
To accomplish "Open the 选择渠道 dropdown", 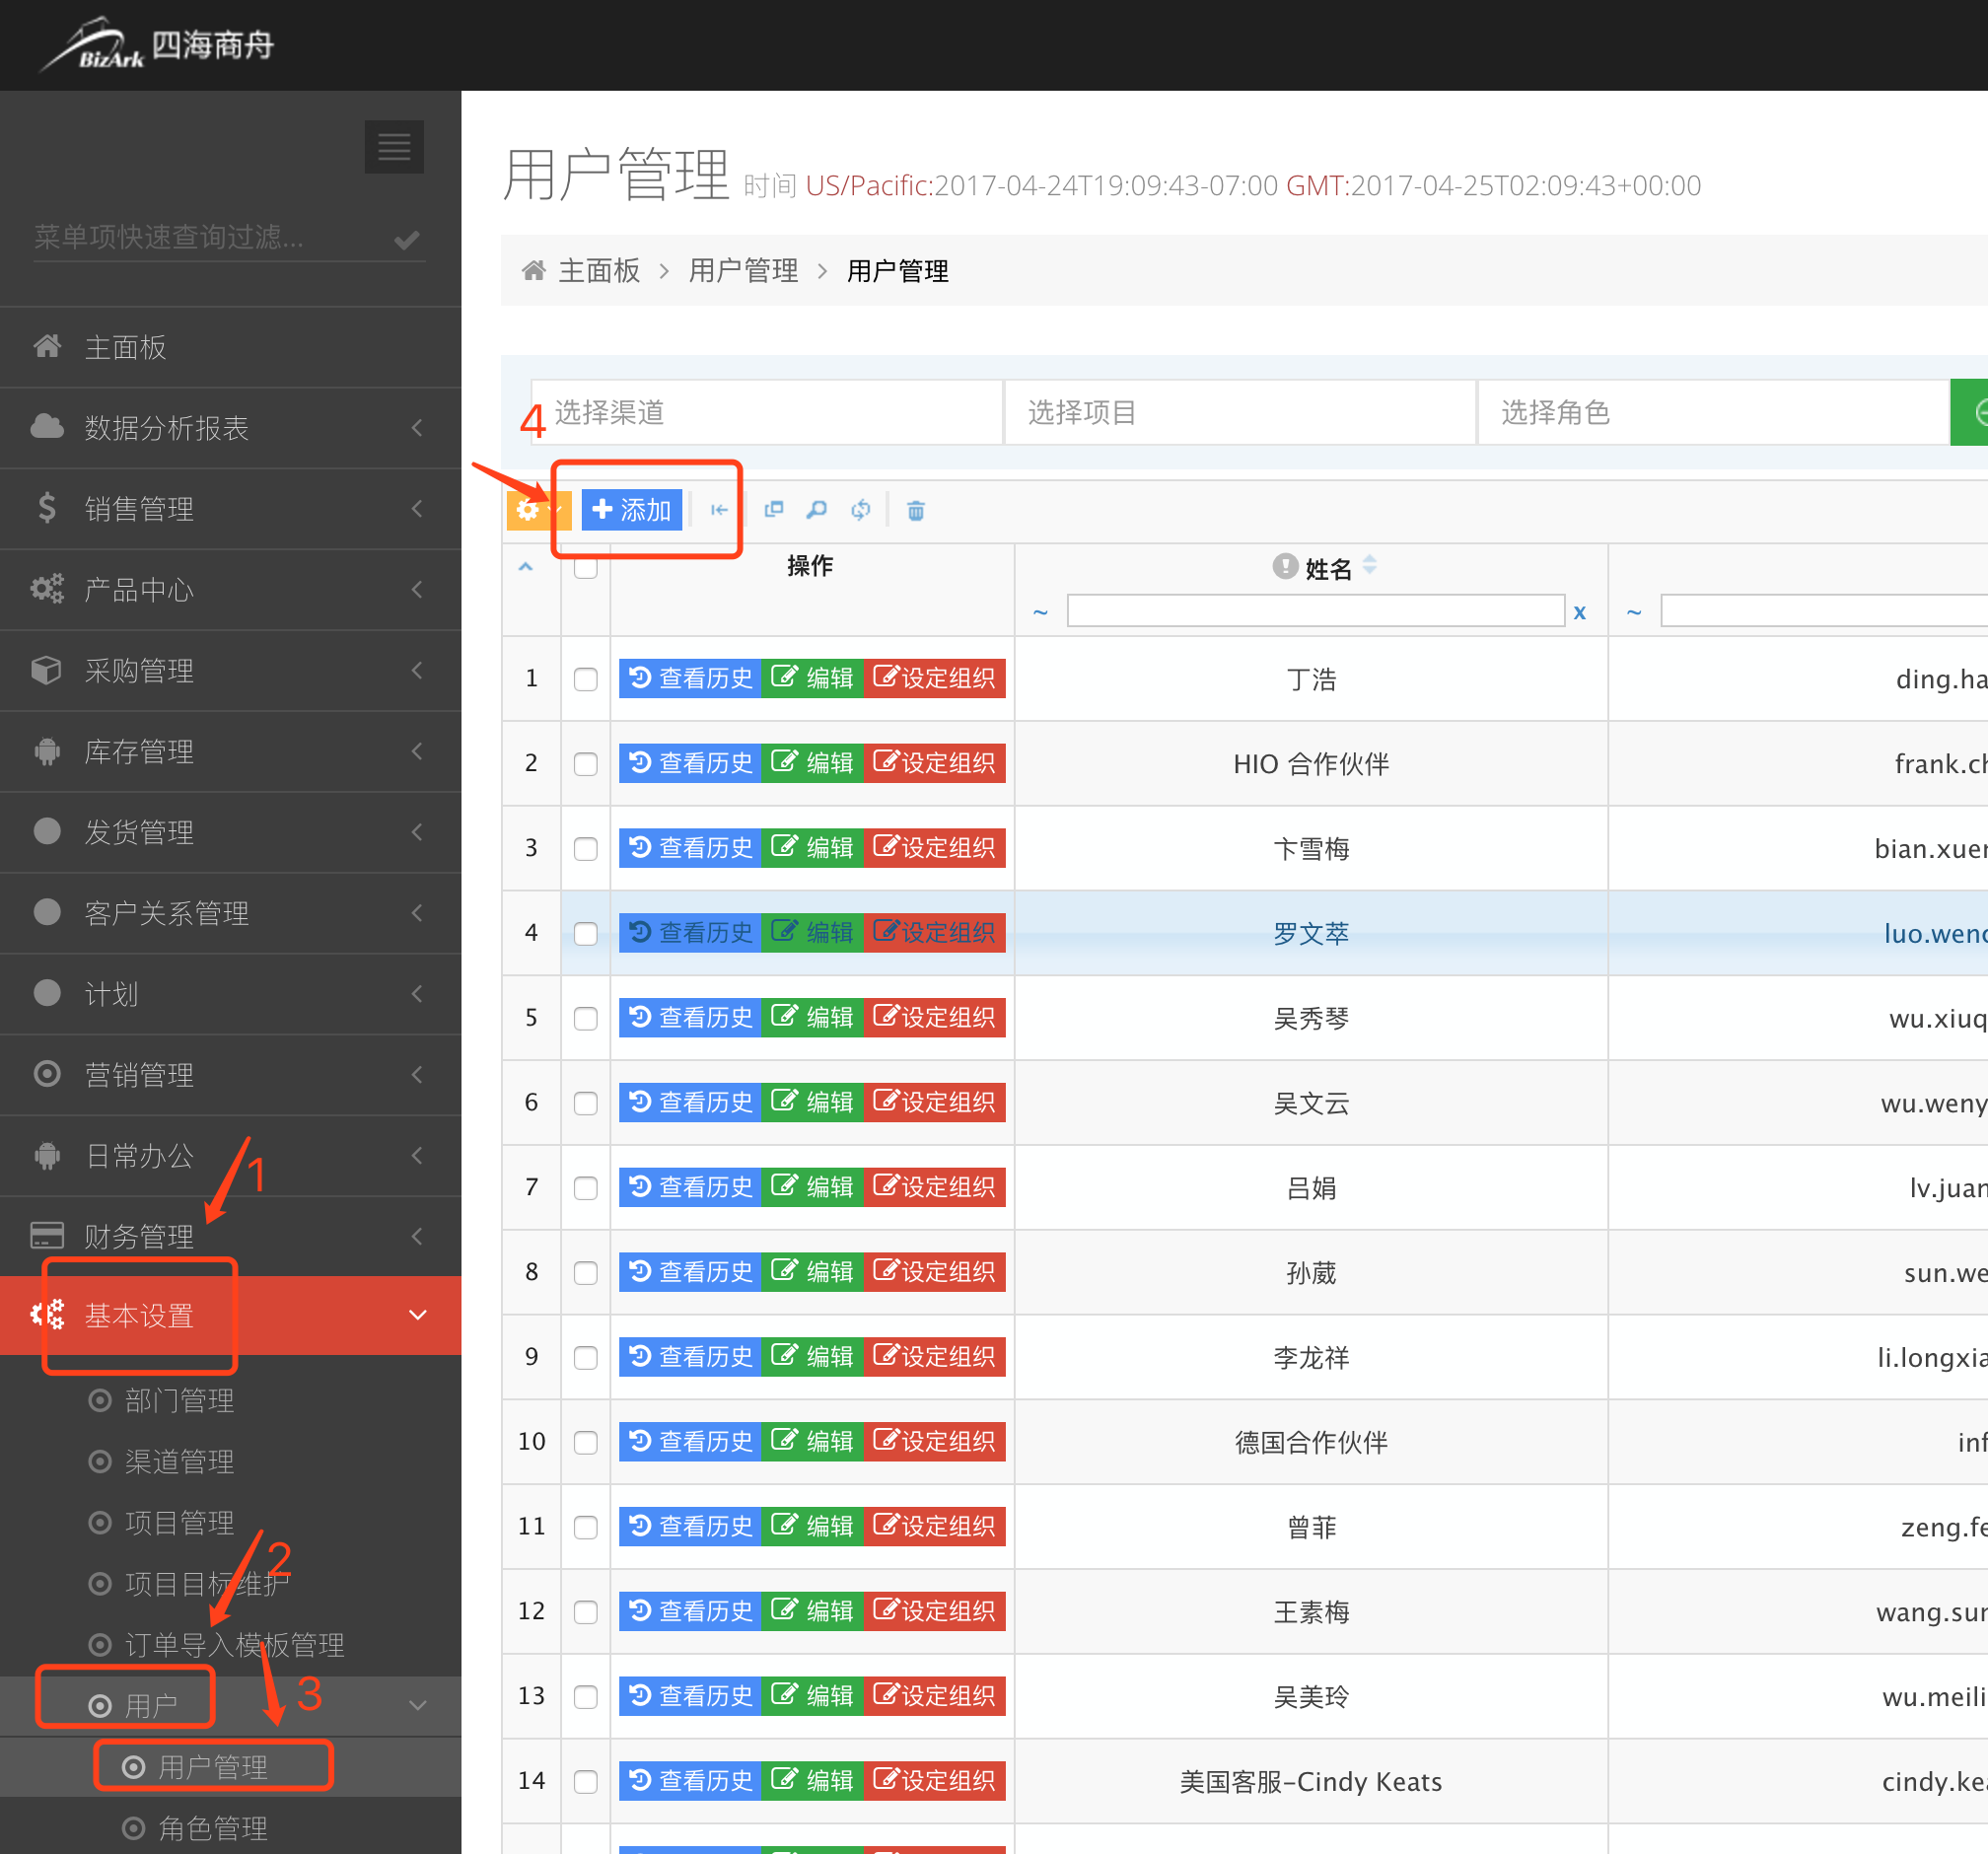I will (767, 412).
